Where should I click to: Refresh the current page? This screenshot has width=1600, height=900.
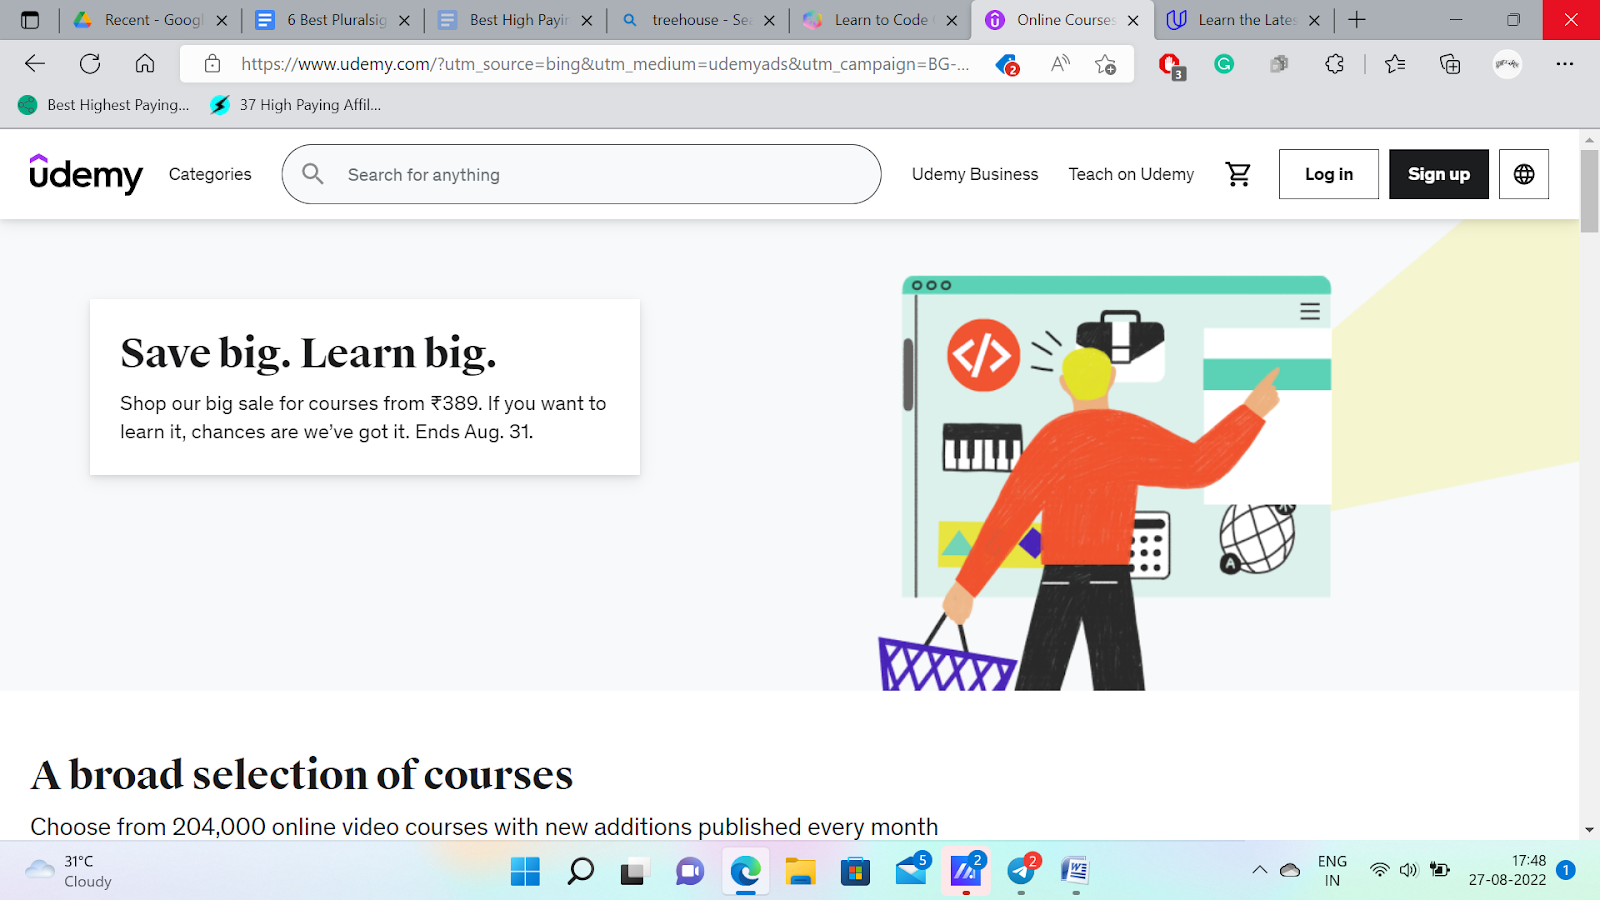[x=90, y=64]
